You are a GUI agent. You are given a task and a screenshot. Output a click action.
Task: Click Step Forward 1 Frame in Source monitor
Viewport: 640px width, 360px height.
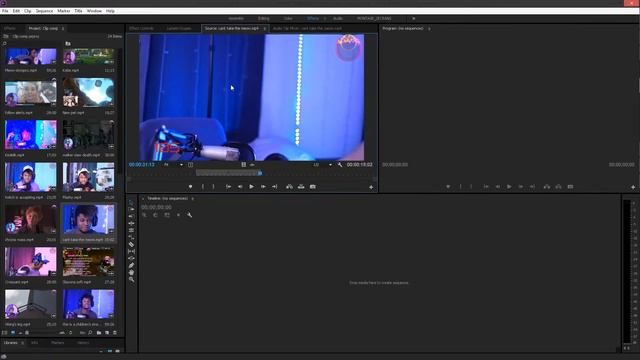pos(263,187)
